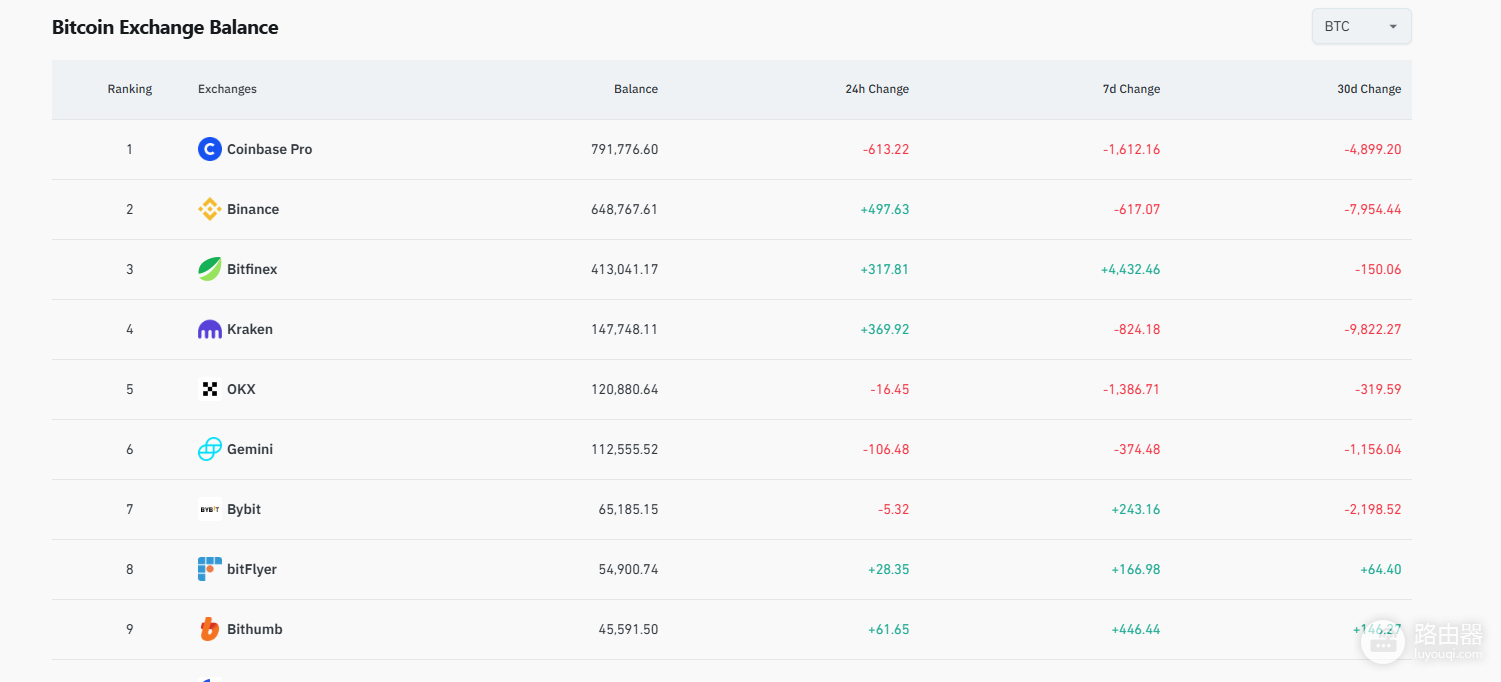Screen dimensions: 1501x682
Task: Sort by the 30d Change column header
Action: [1369, 89]
